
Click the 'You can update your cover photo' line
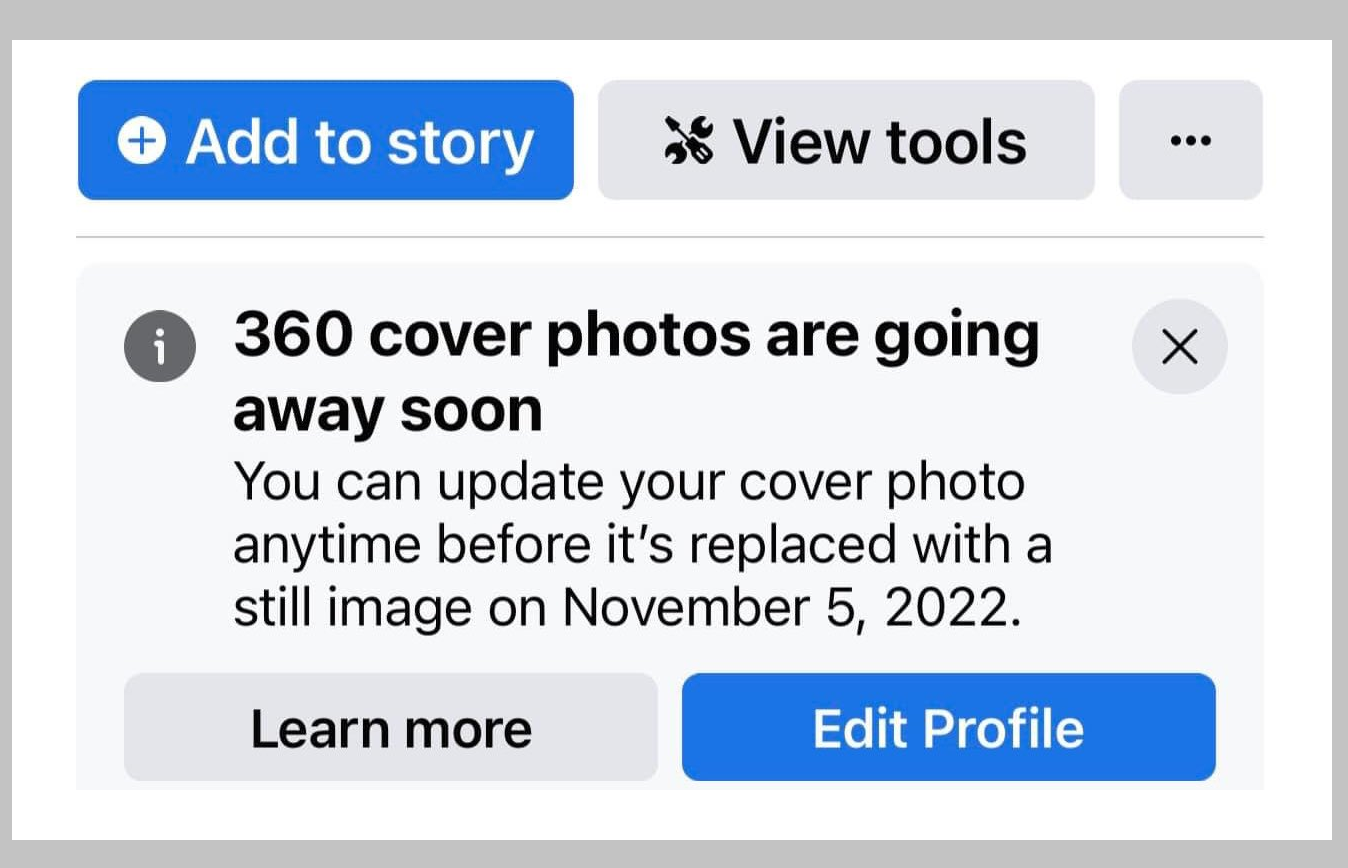[629, 484]
